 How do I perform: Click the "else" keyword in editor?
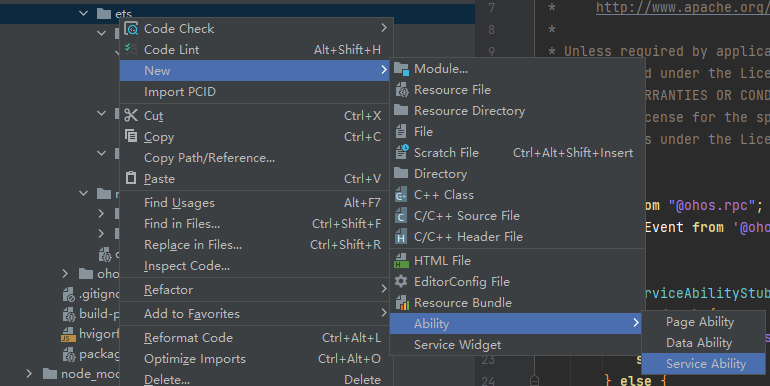coord(635,381)
